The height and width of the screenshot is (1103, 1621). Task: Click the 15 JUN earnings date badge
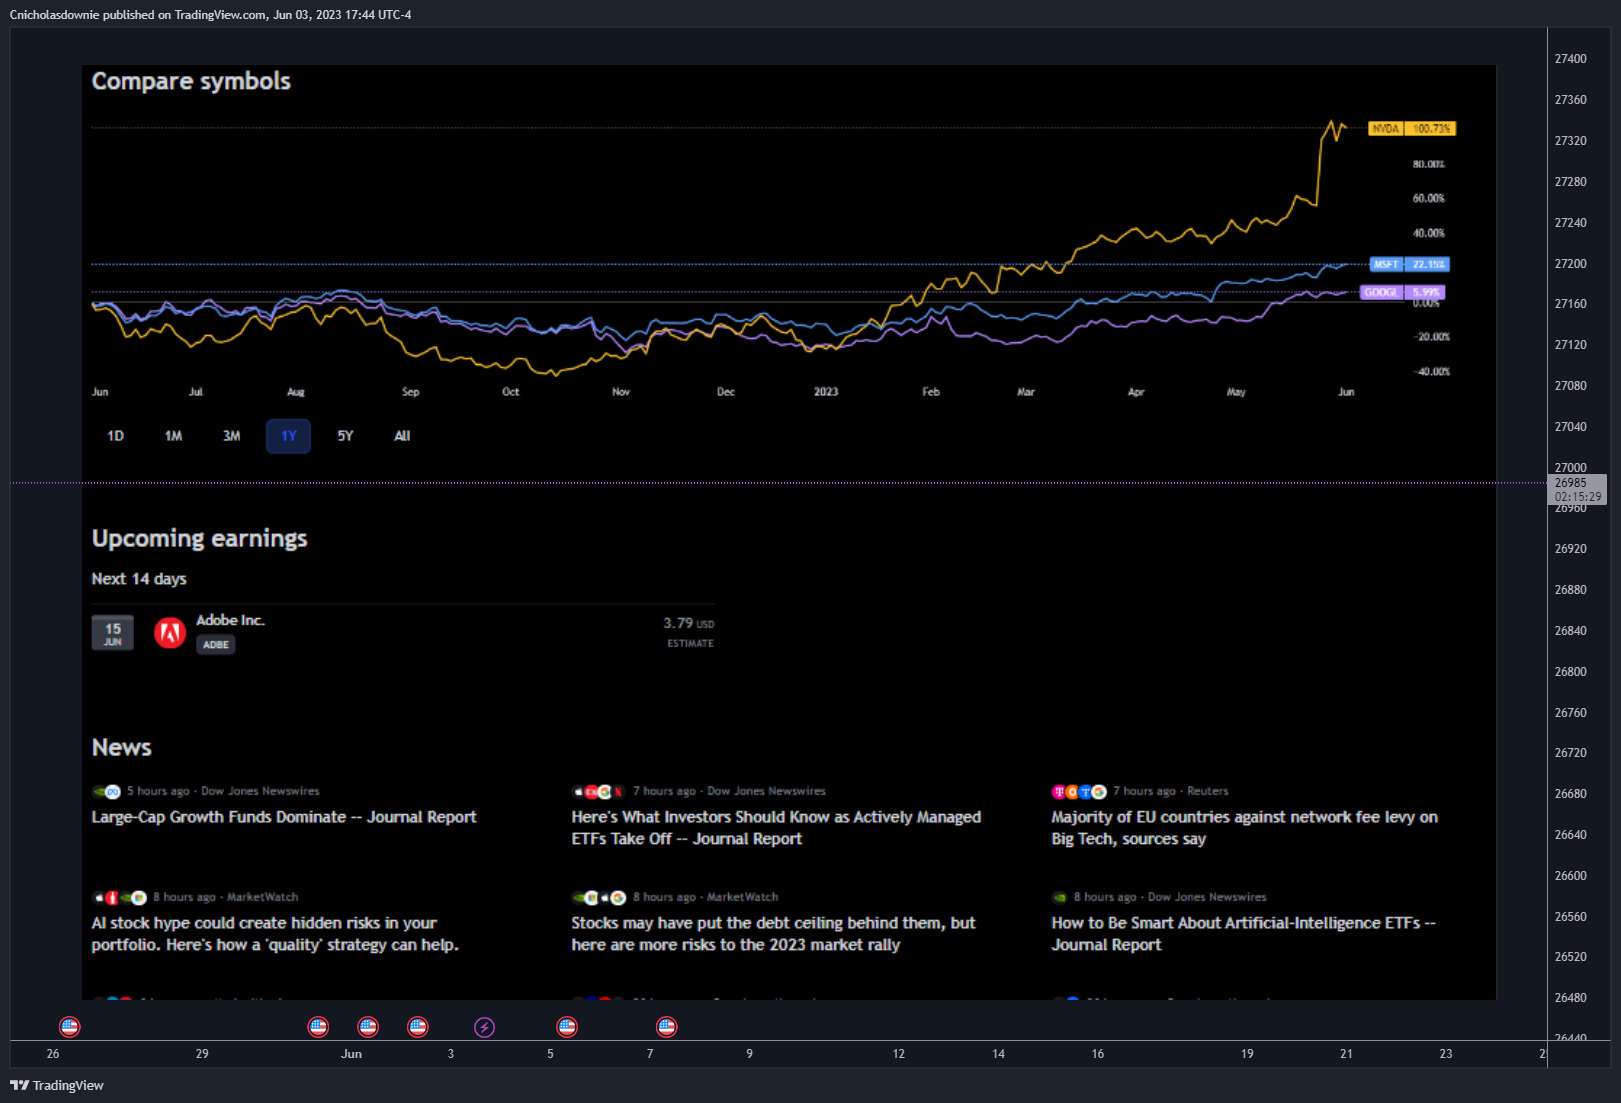point(113,633)
